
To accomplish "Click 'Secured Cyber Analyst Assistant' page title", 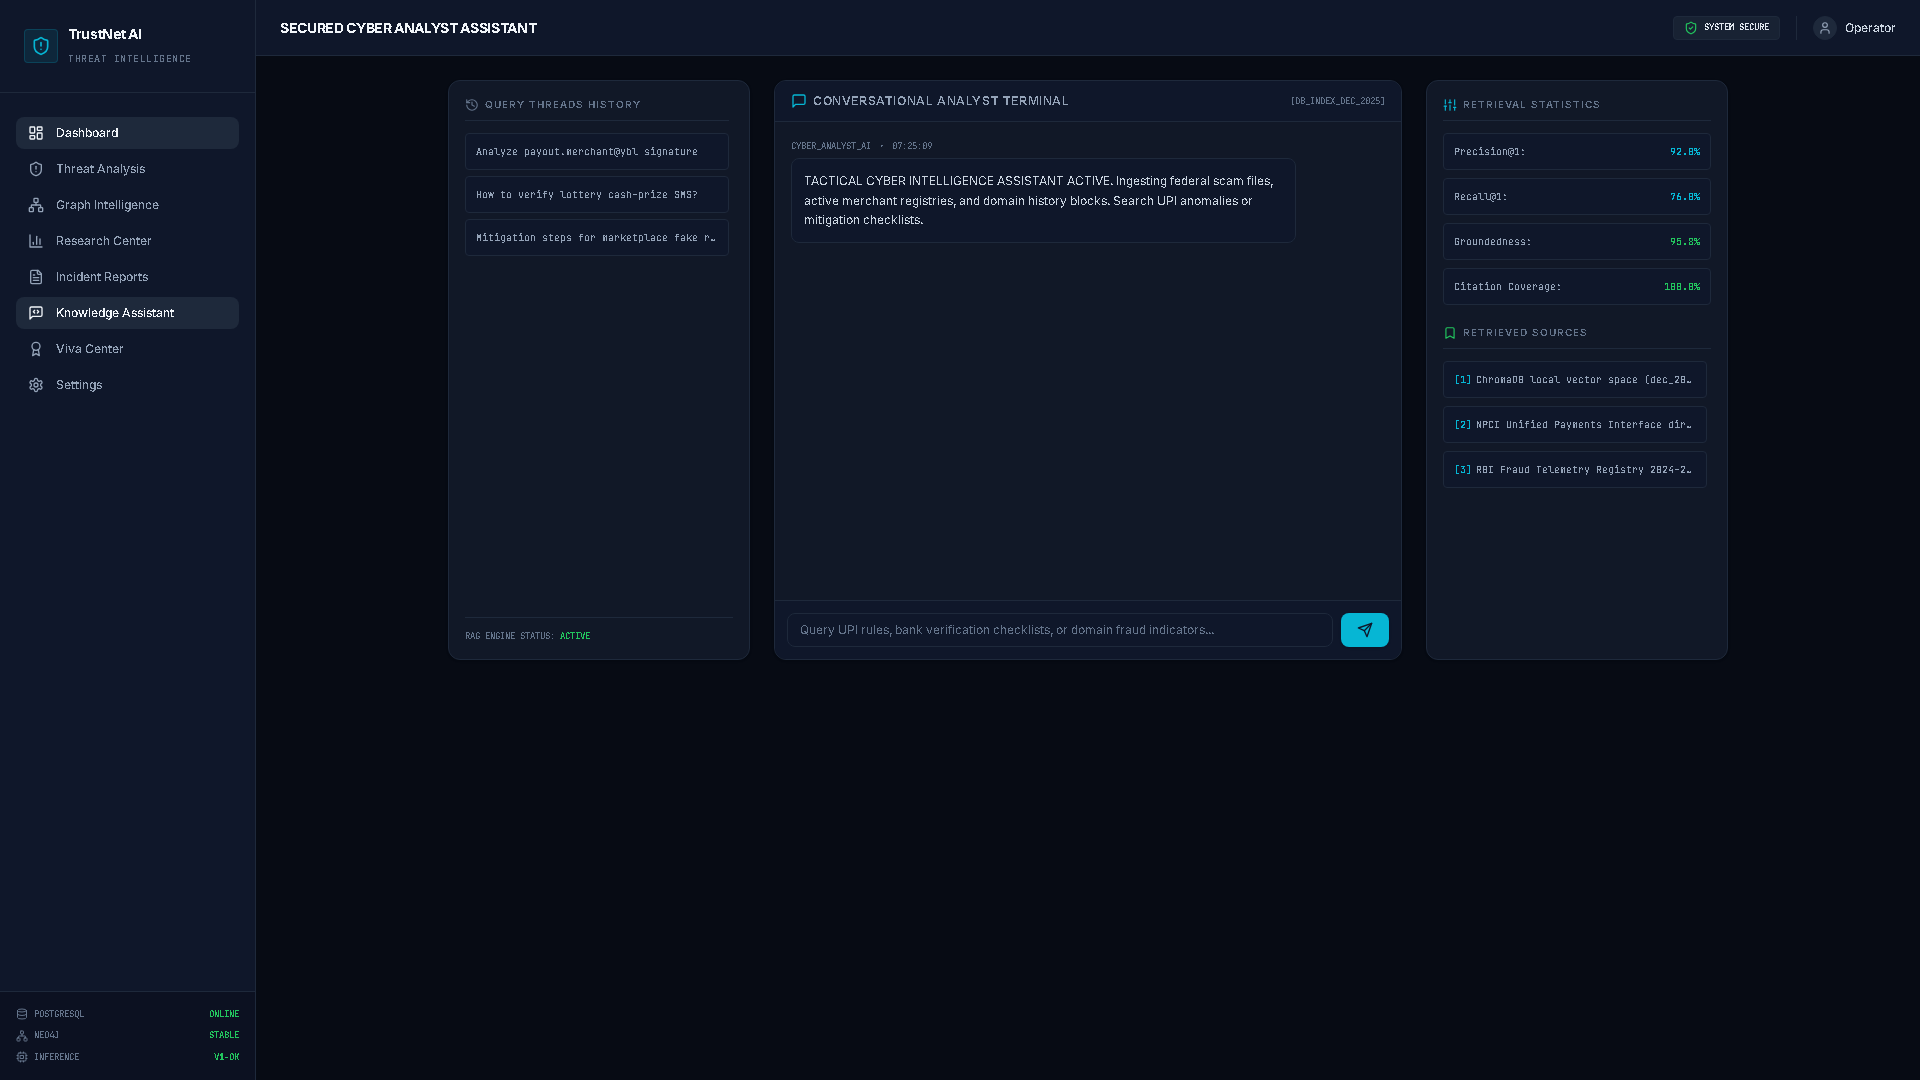I will (408, 28).
